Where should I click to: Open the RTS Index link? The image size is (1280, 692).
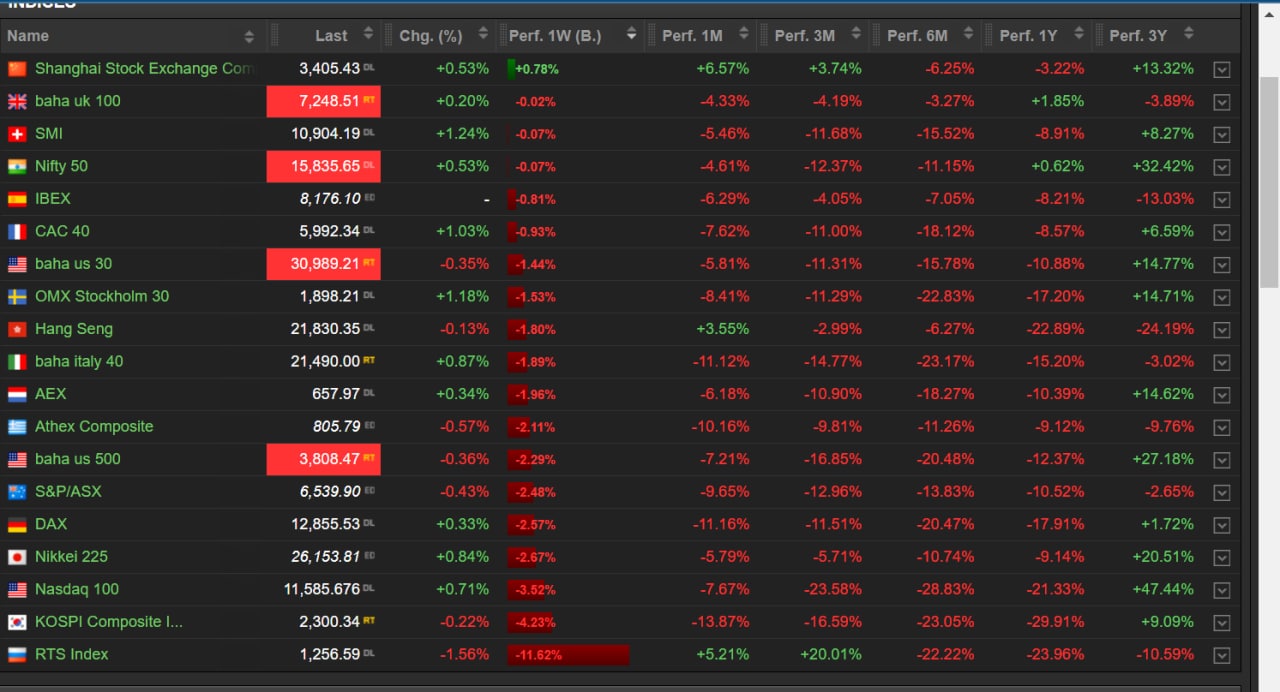[72, 654]
